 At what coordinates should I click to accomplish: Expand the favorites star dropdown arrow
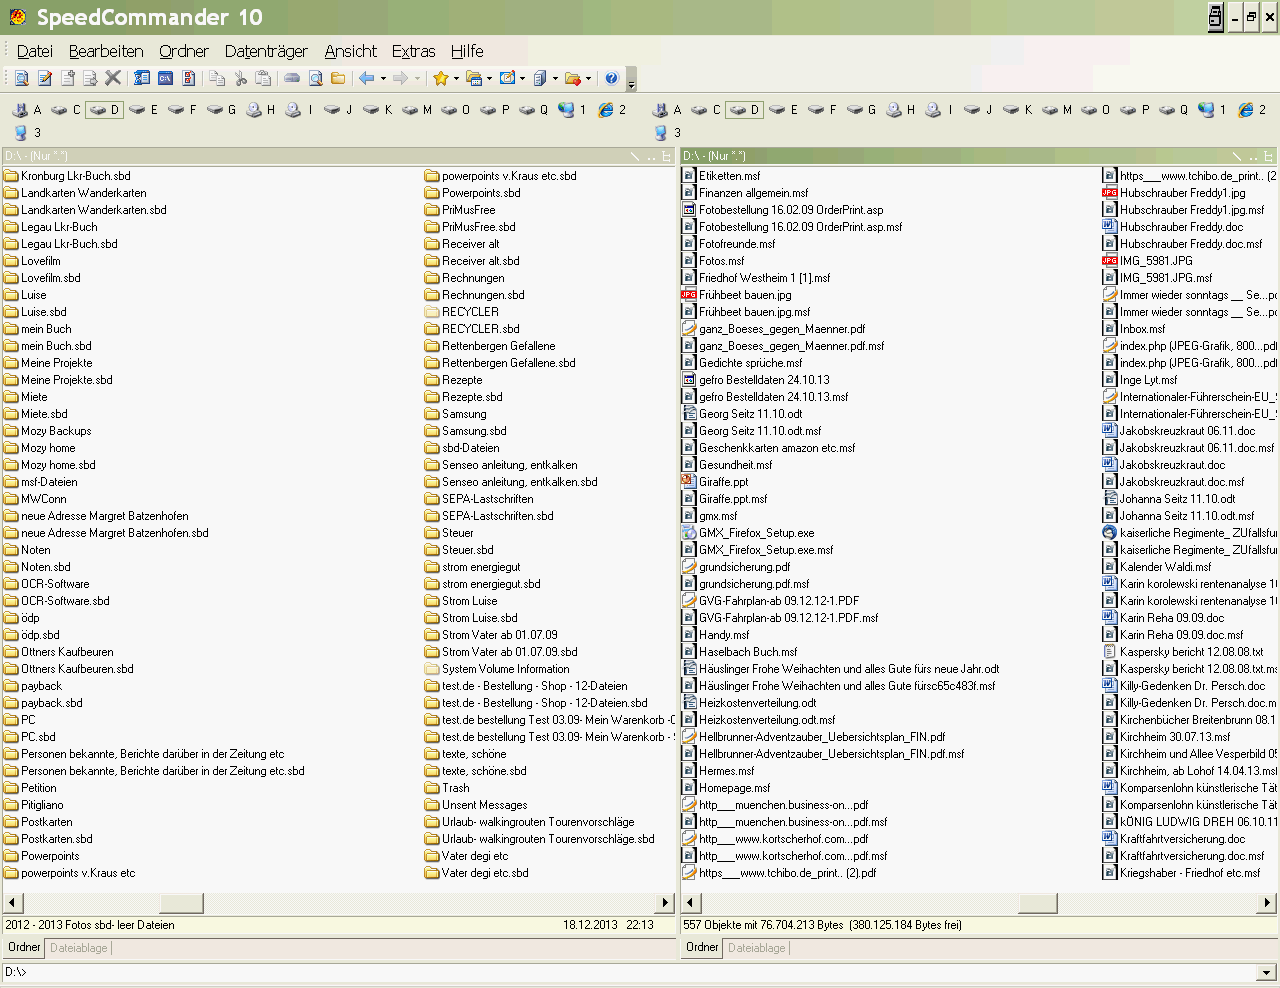click(x=456, y=78)
